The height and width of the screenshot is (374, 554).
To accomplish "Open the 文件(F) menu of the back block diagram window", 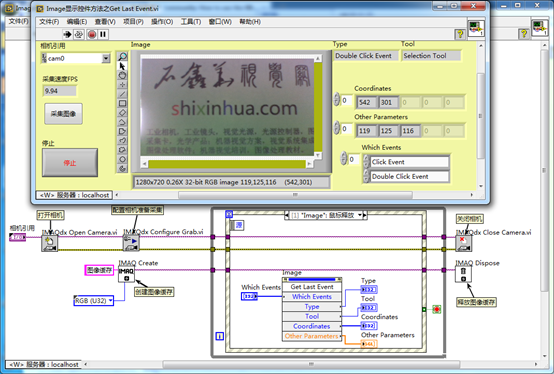I will (x=18, y=21).
